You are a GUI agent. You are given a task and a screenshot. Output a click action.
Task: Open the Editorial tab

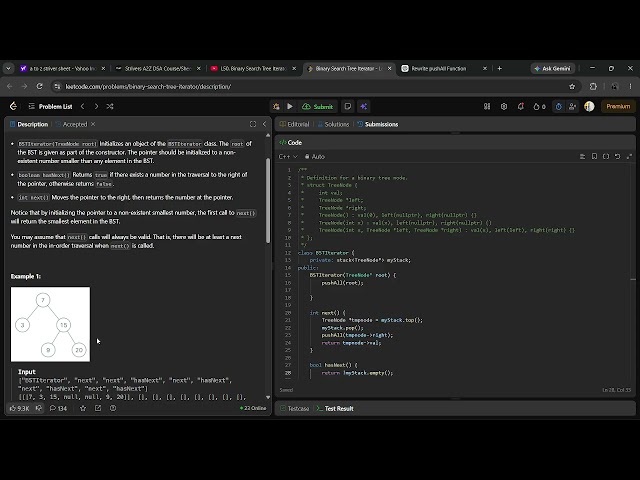point(294,124)
